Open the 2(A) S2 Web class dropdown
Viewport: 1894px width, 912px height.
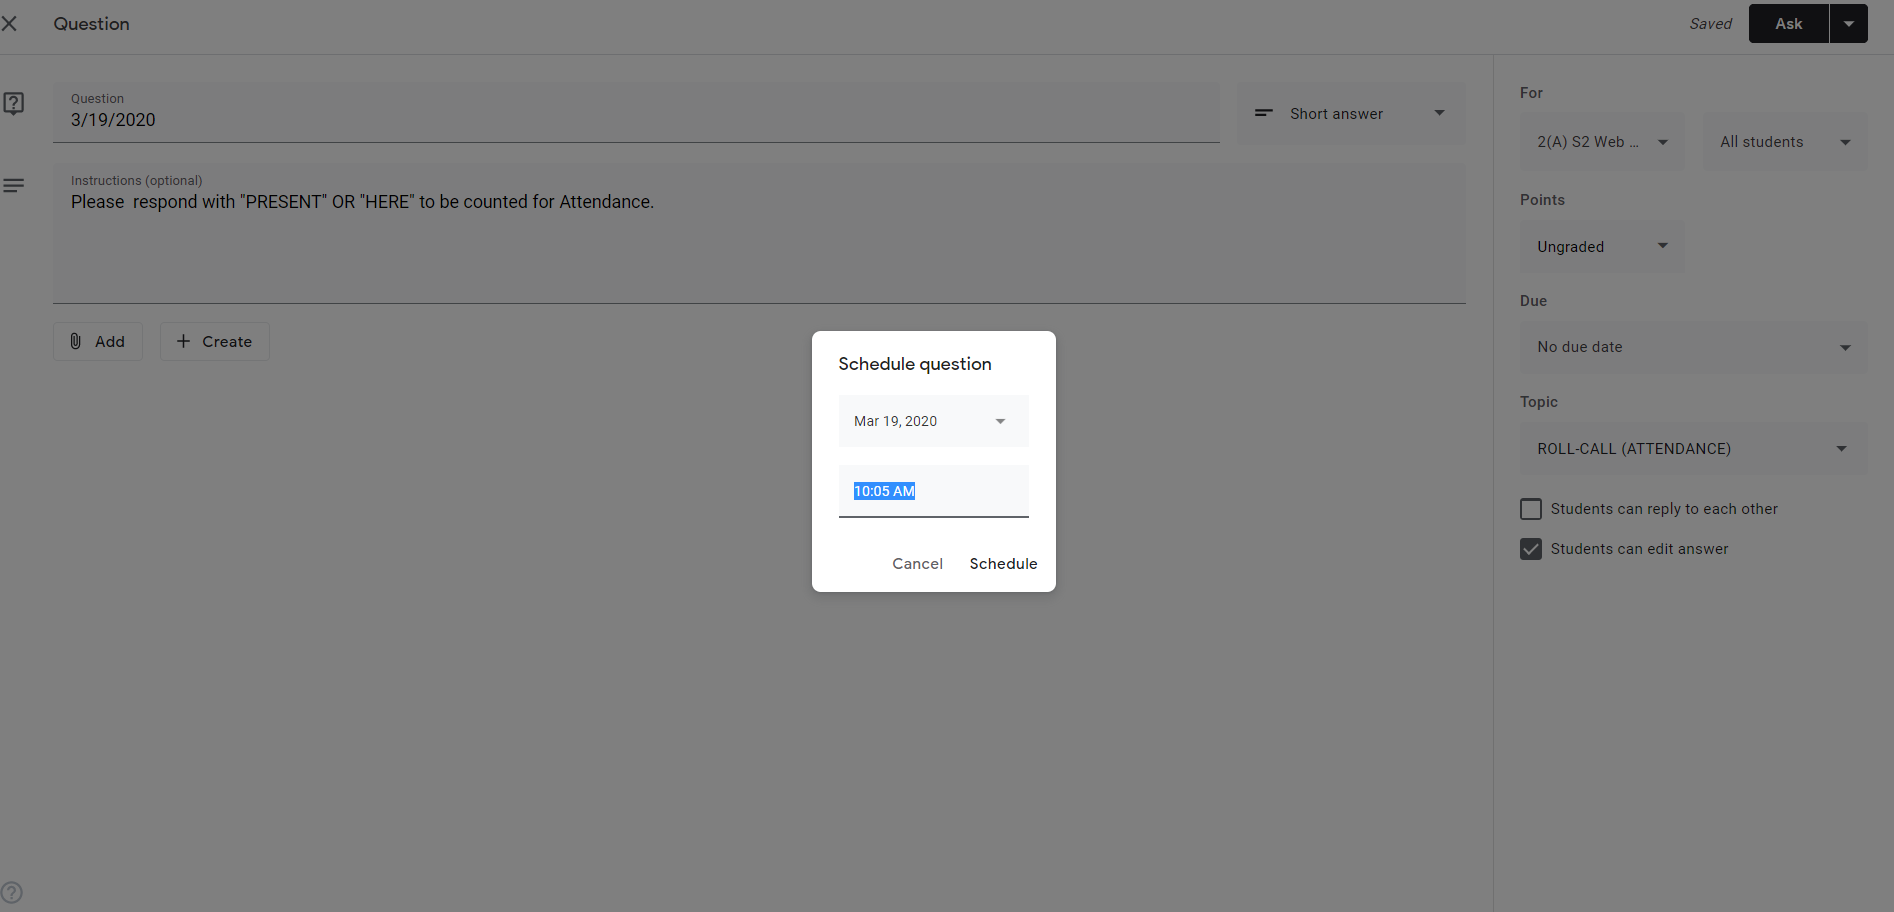pyautogui.click(x=1601, y=142)
